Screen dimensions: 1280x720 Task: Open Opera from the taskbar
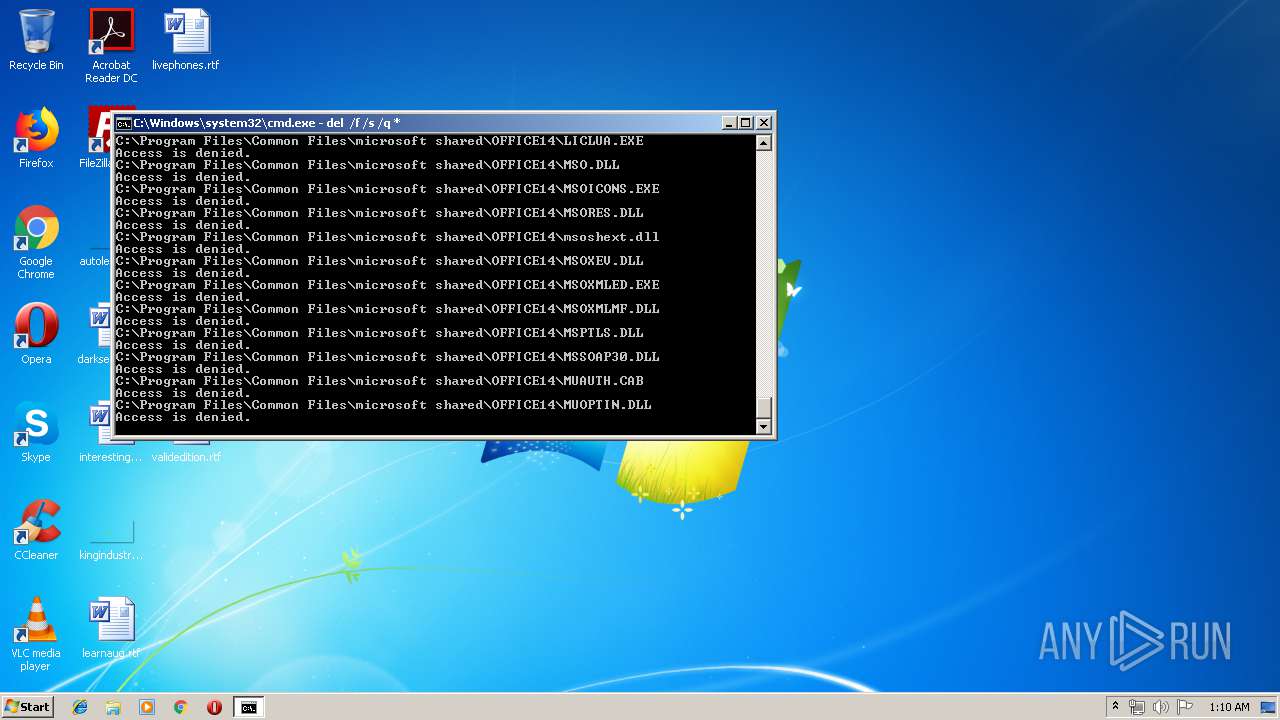tap(214, 707)
